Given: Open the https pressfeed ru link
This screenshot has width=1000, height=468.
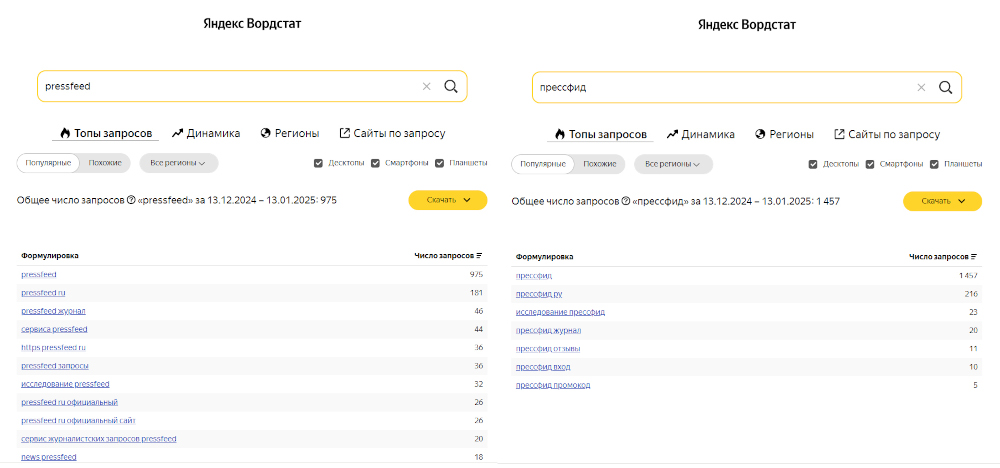Looking at the screenshot, I should [54, 347].
